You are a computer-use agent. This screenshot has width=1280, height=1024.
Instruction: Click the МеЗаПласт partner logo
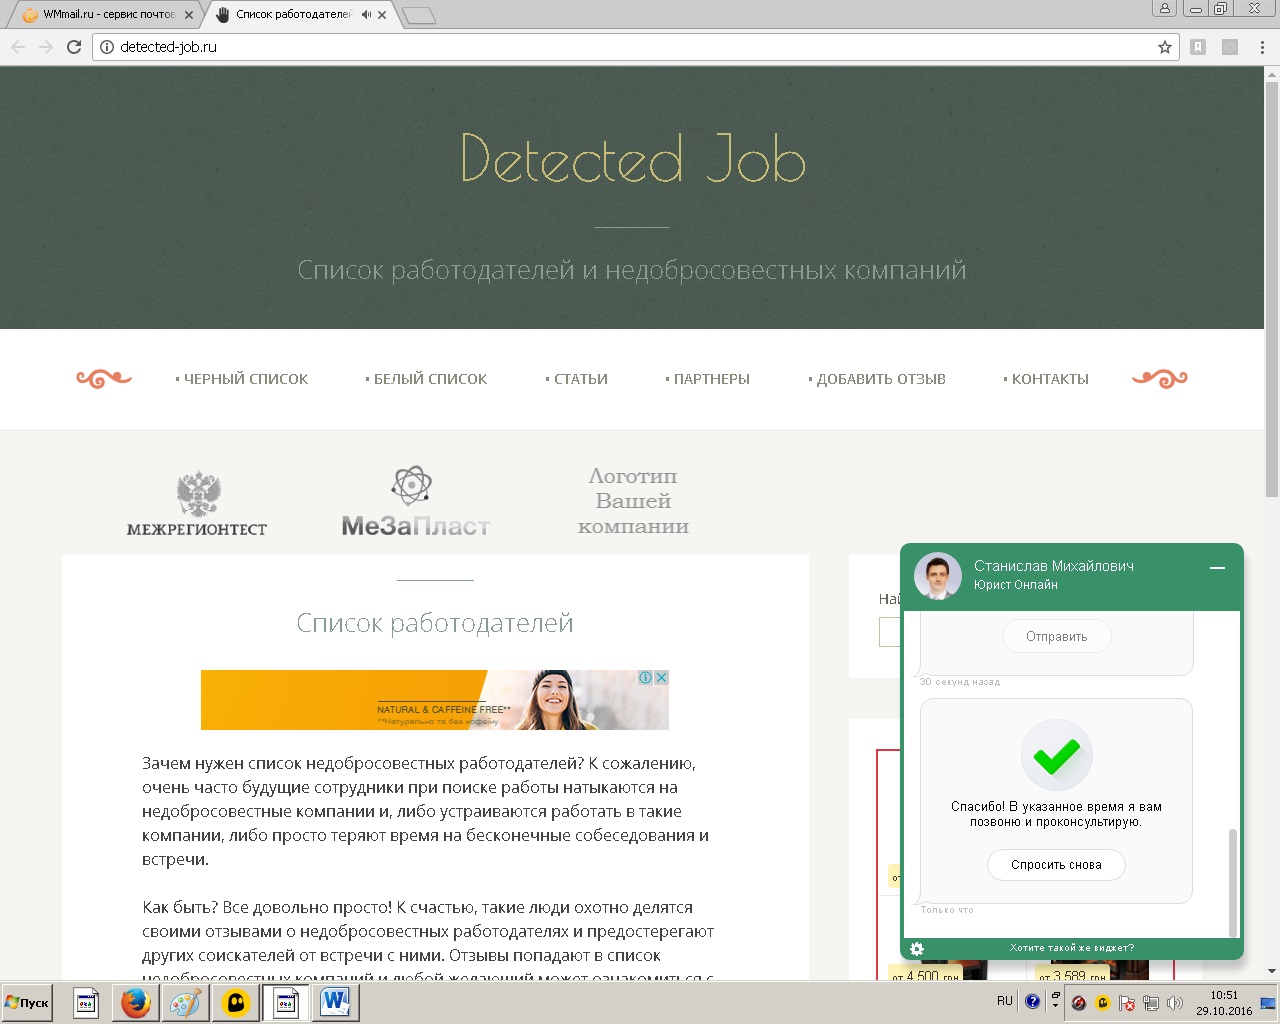click(x=415, y=501)
